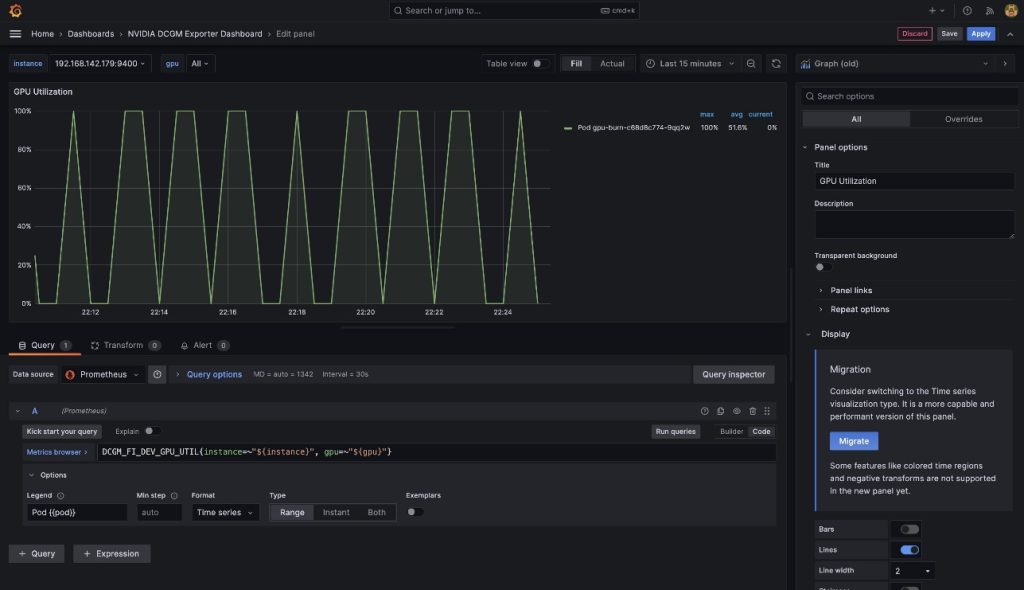Go to Dashboards breadcrumb
This screenshot has width=1024, height=590.
[91, 34]
